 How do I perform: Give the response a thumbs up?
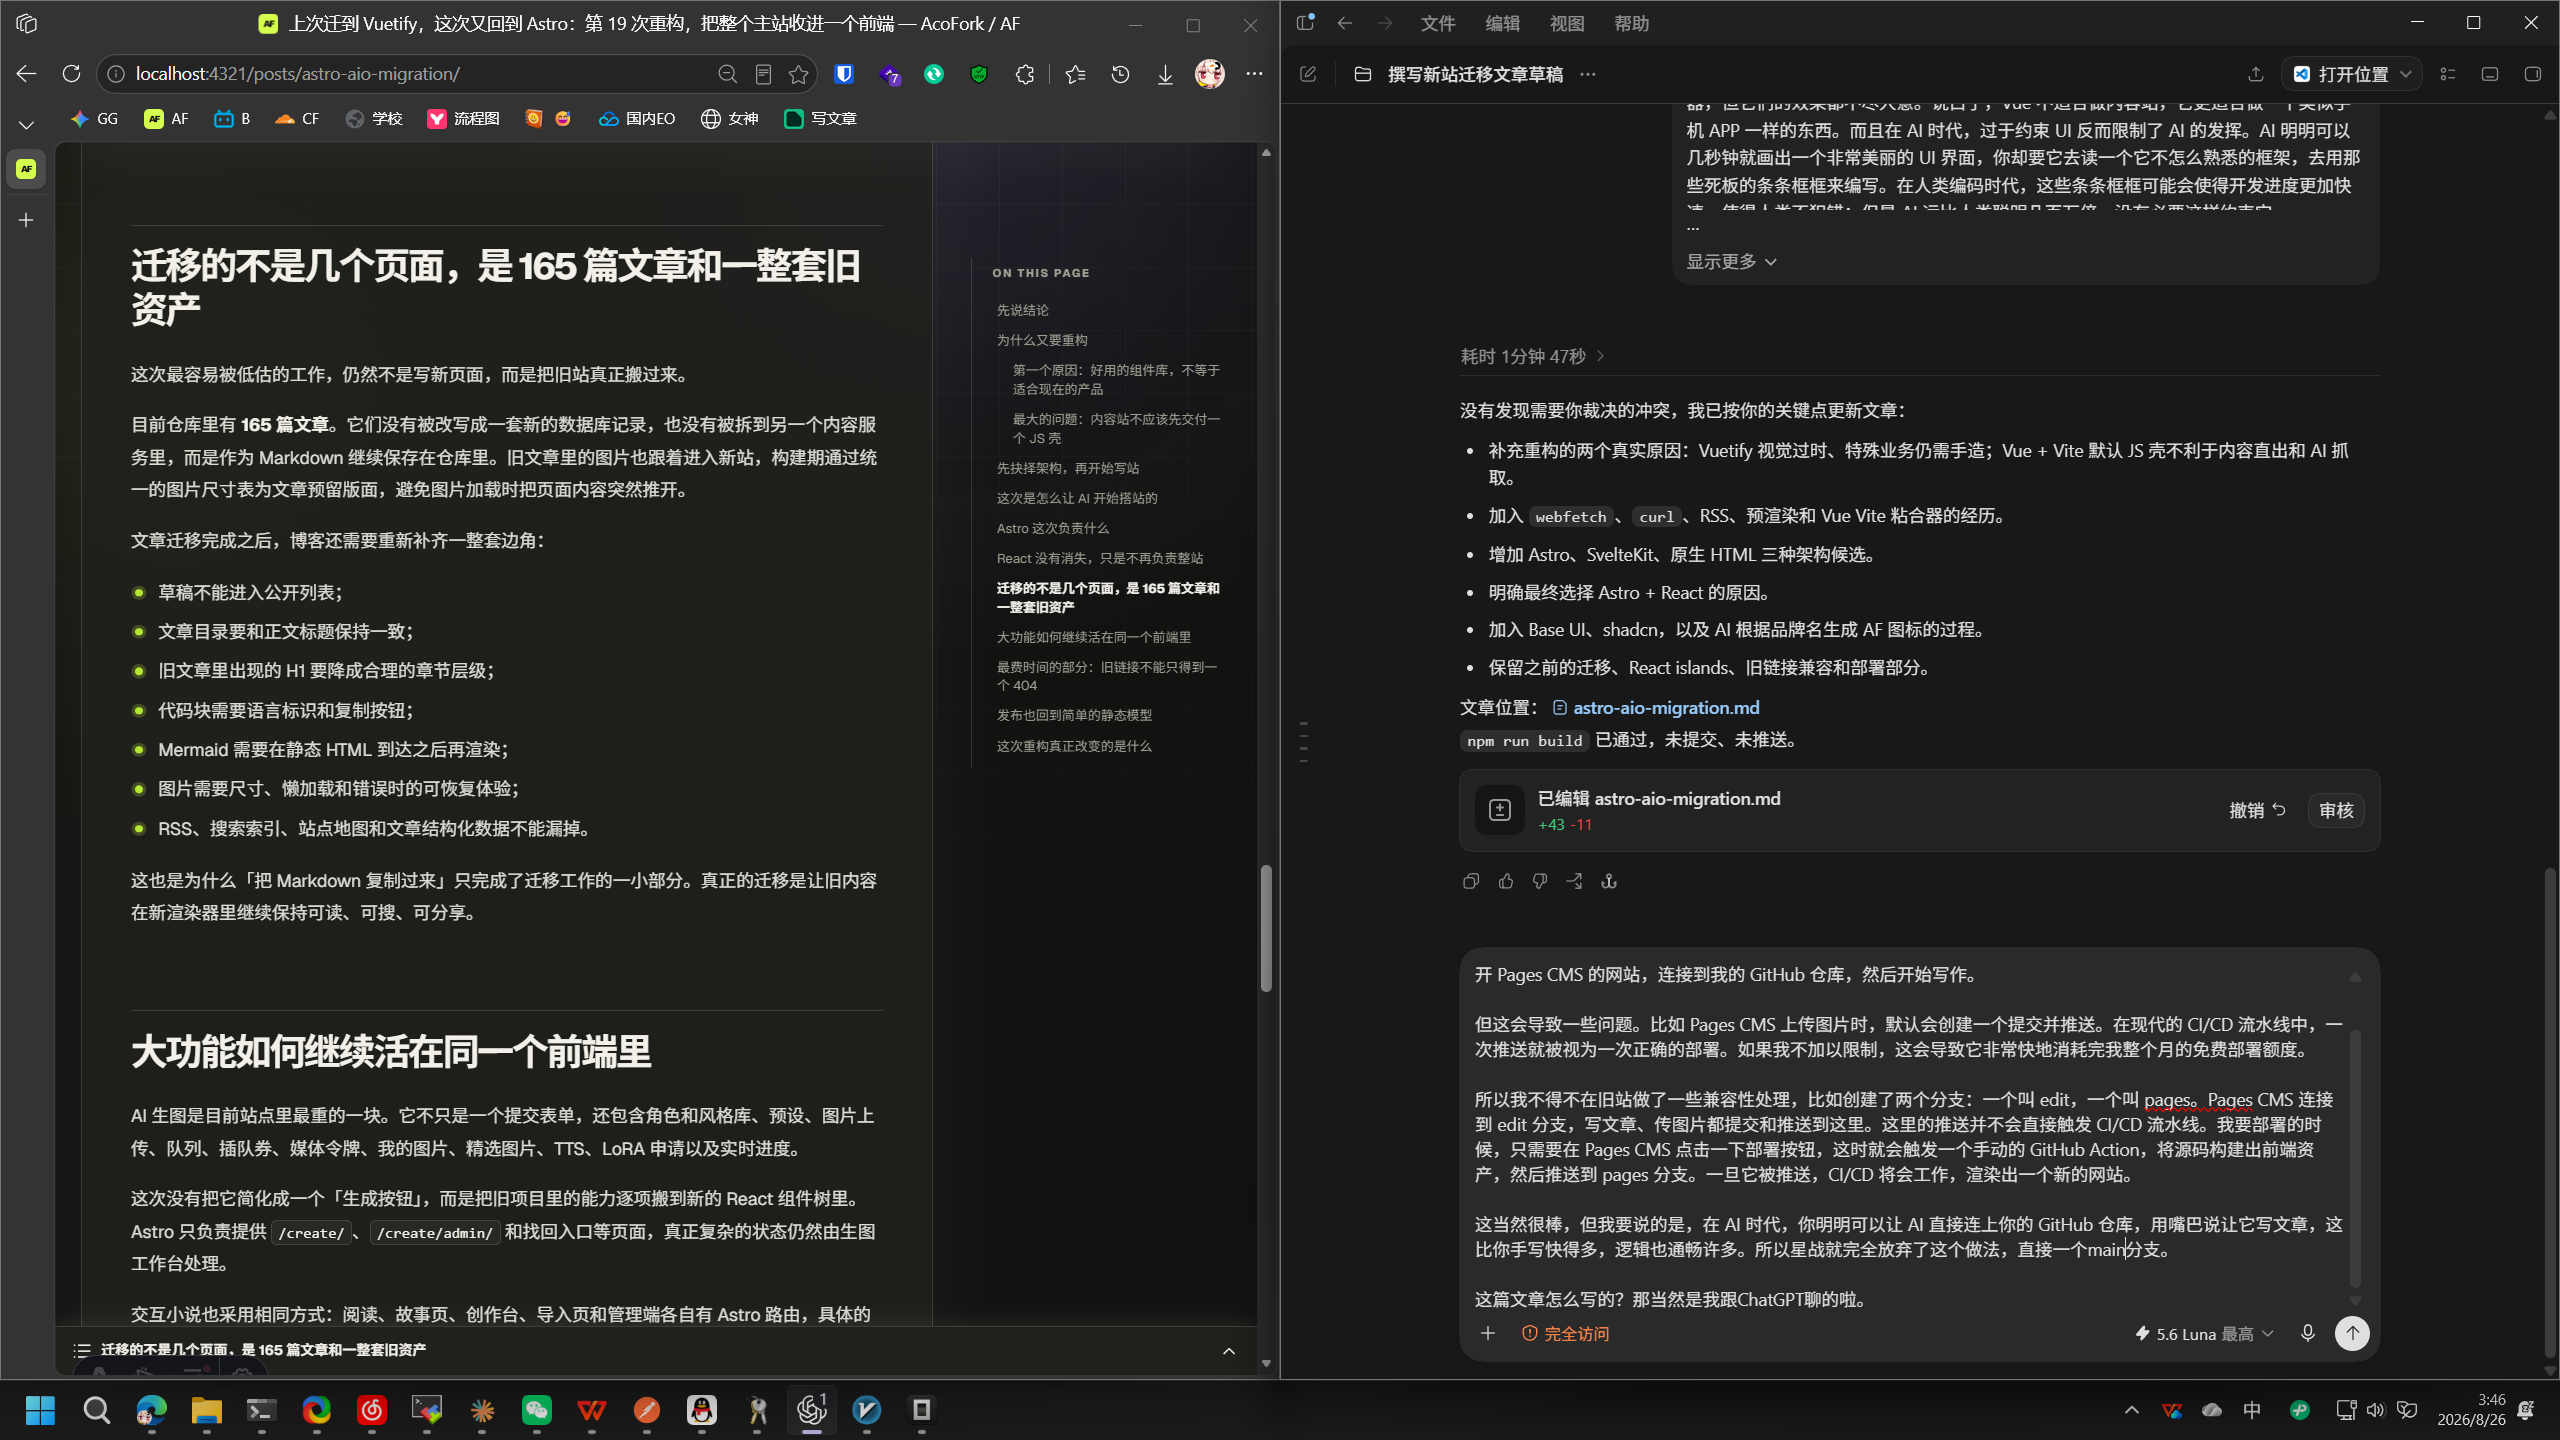click(1506, 882)
